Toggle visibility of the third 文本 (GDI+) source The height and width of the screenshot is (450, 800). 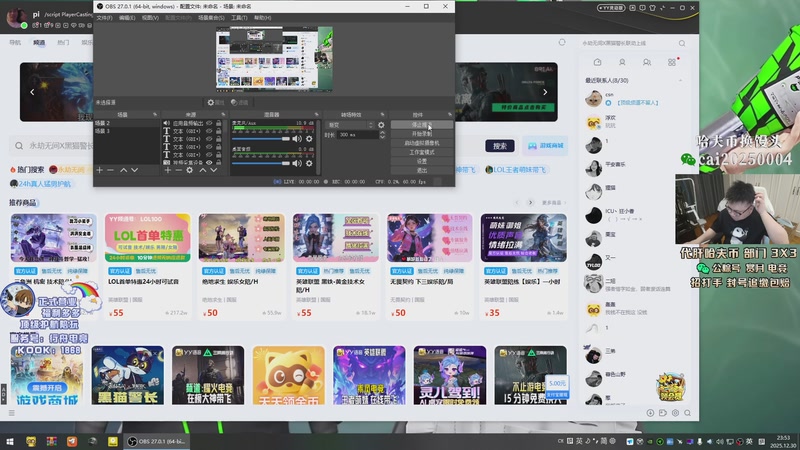[209, 147]
